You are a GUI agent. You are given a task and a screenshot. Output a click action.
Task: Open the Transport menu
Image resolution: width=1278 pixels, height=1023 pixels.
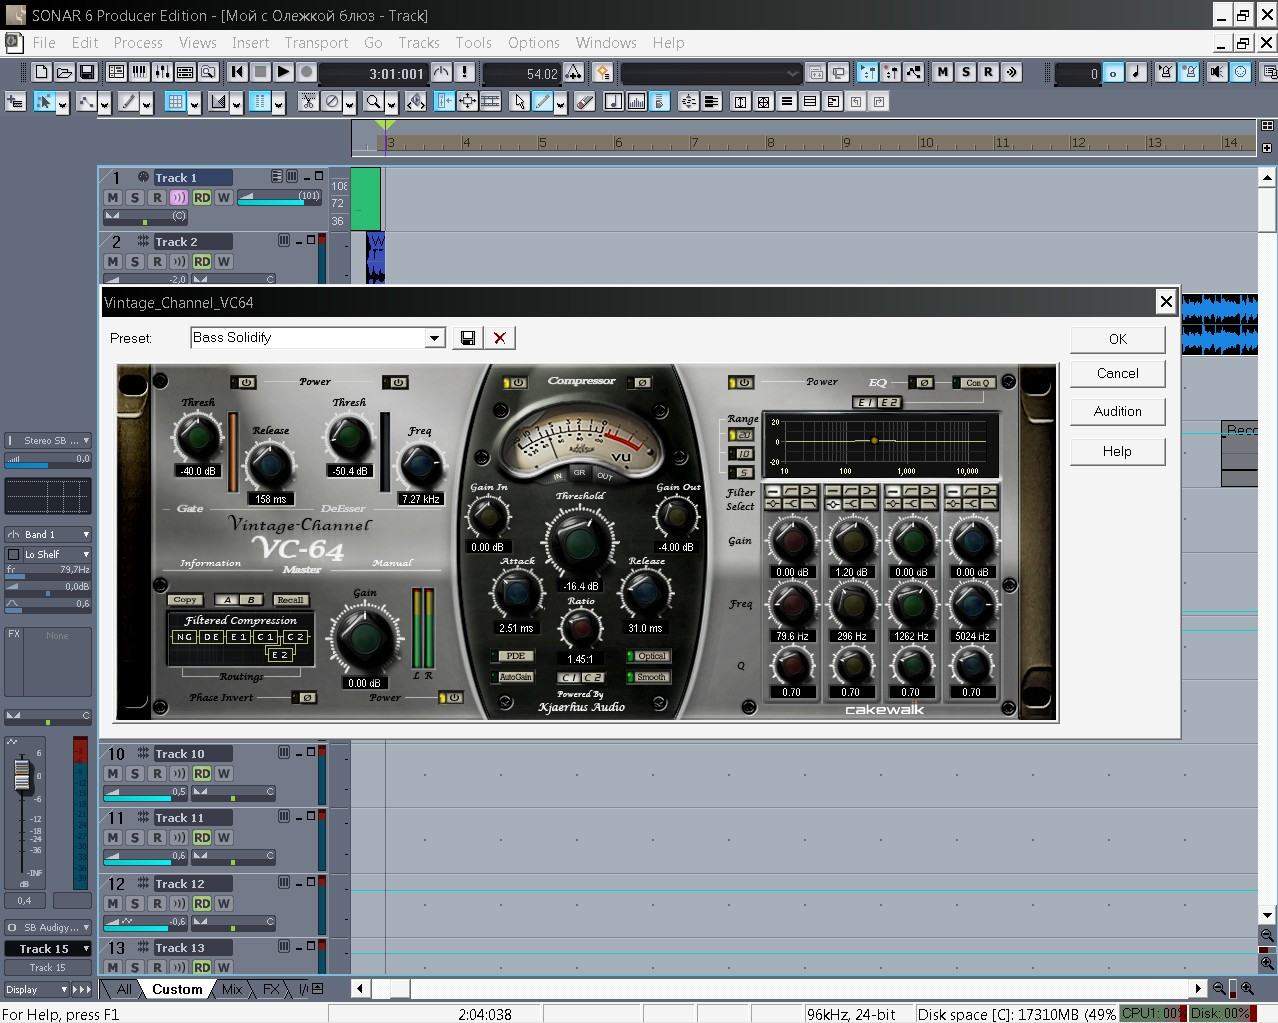point(316,43)
